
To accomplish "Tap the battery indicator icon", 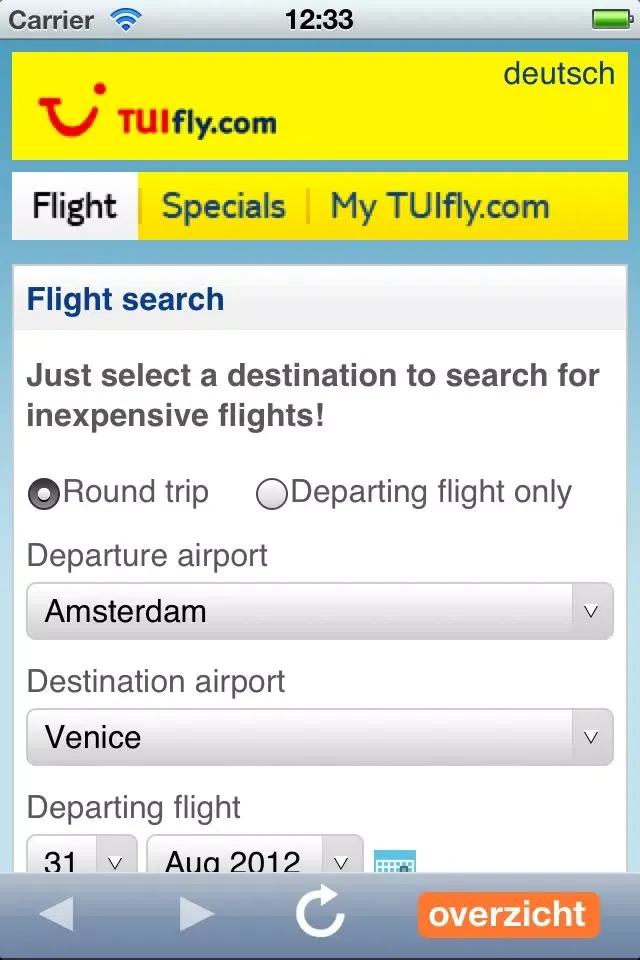I will tap(610, 18).
